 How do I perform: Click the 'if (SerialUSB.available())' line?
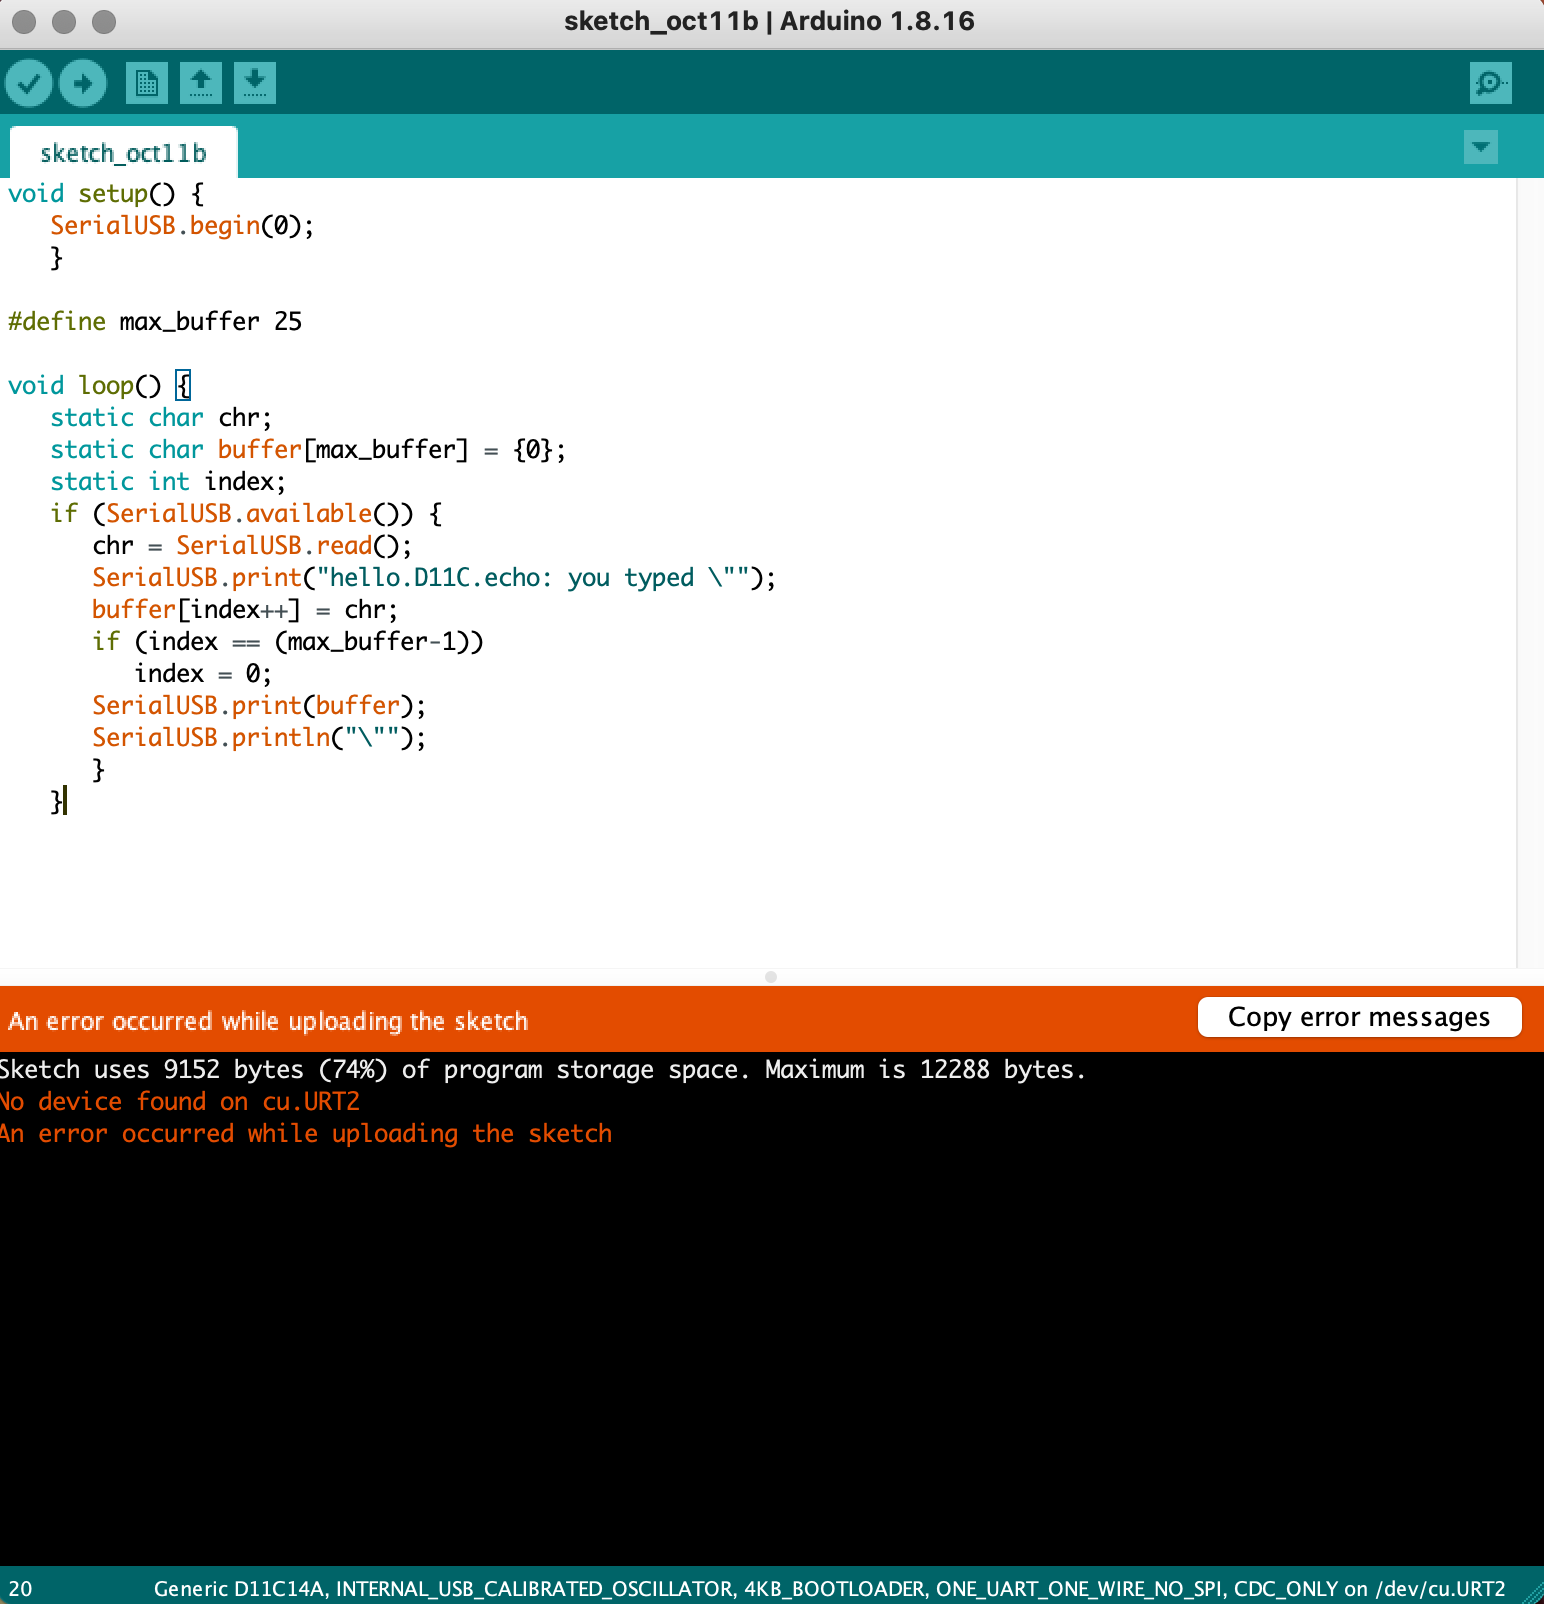coord(246,513)
